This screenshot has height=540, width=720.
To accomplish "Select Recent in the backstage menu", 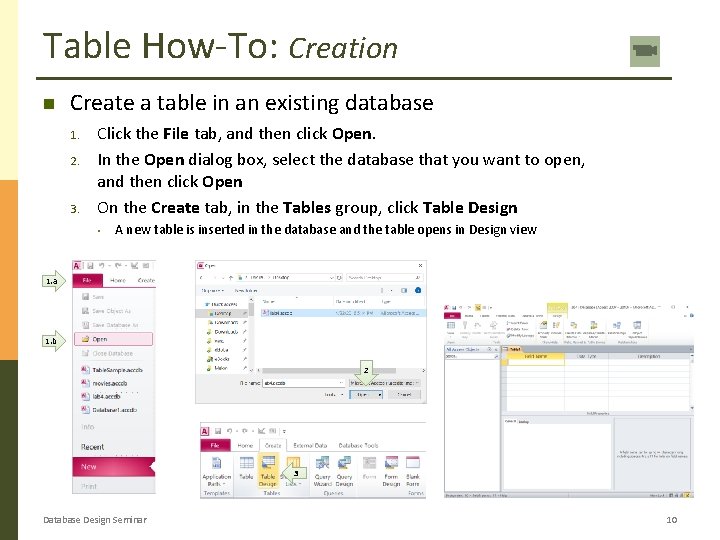I will point(92,447).
